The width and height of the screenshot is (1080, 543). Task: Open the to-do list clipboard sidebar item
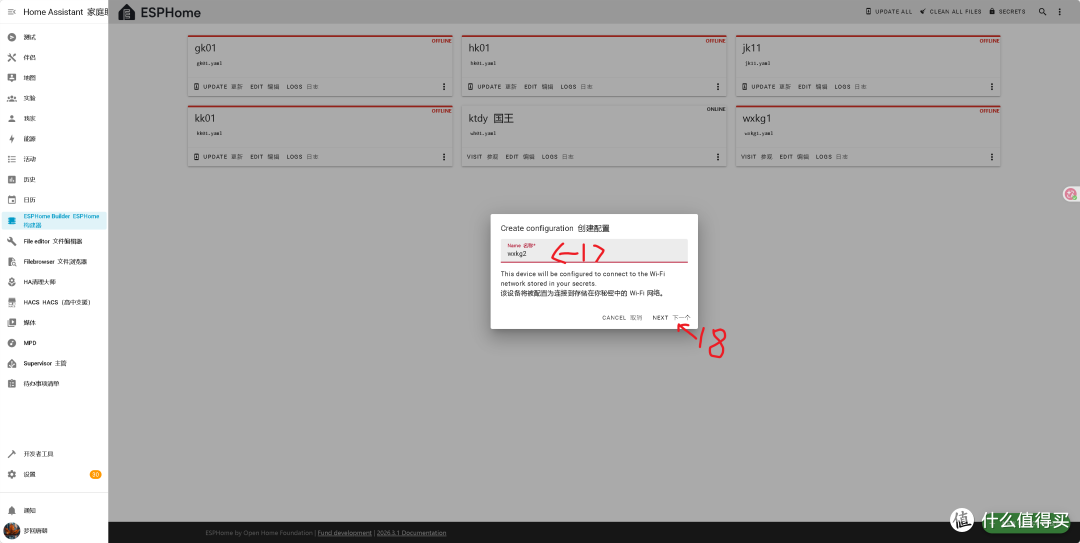[12, 383]
